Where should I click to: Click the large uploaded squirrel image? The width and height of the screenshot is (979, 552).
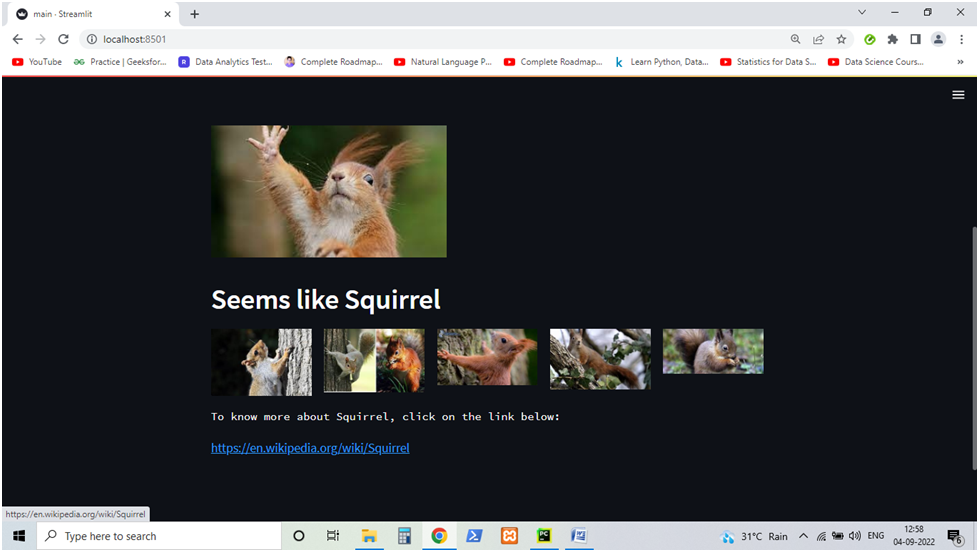tap(329, 191)
